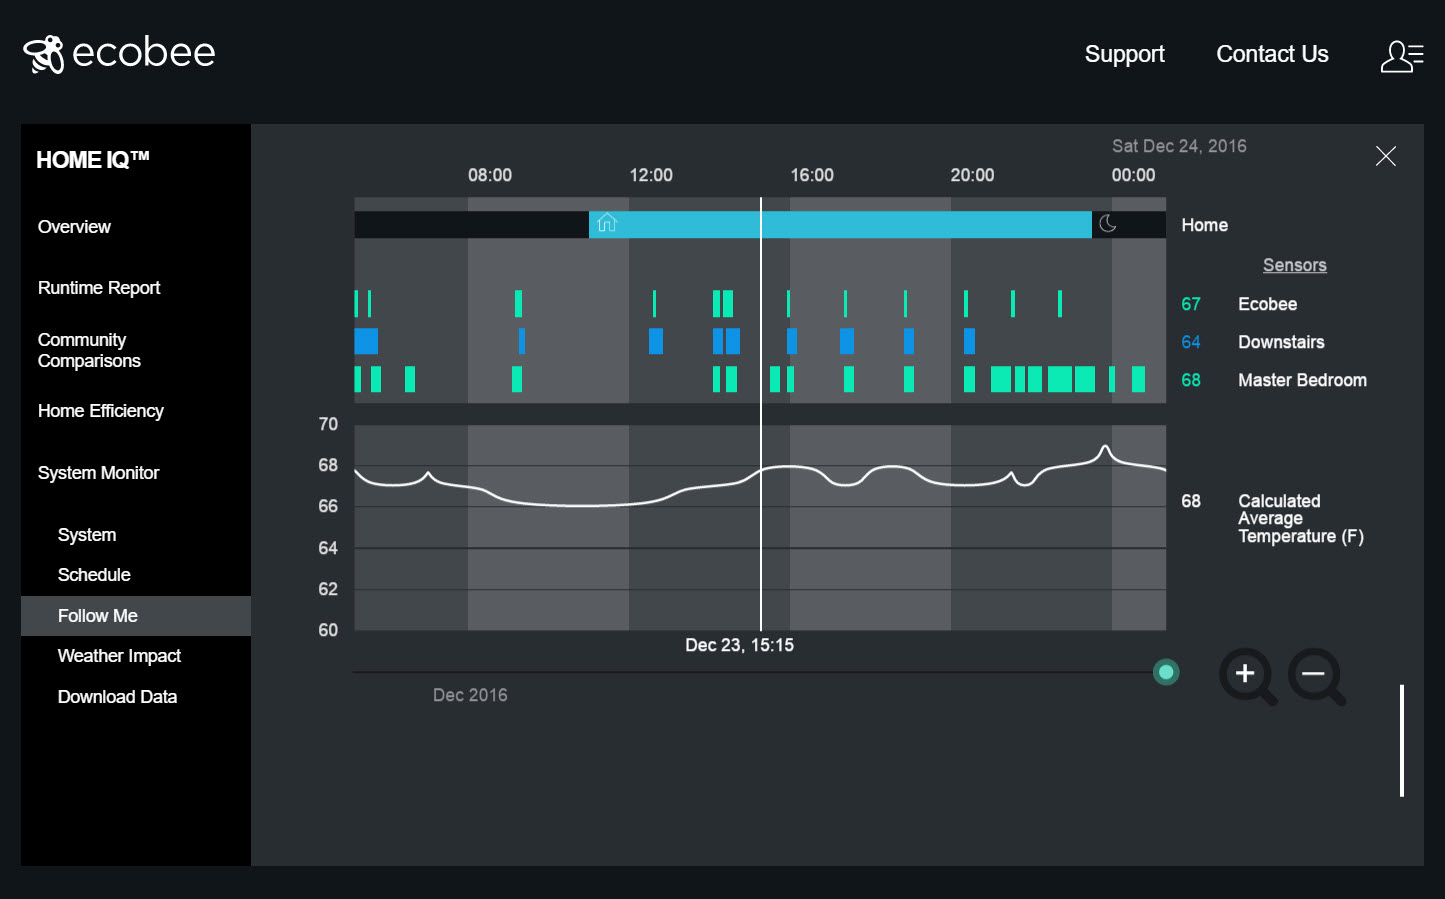Click the ecobee bee logo

(44, 54)
